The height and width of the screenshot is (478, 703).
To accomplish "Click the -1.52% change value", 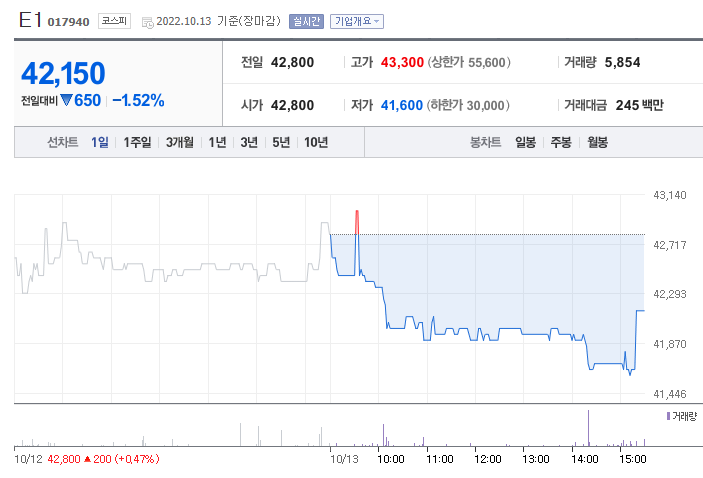I will point(138,100).
